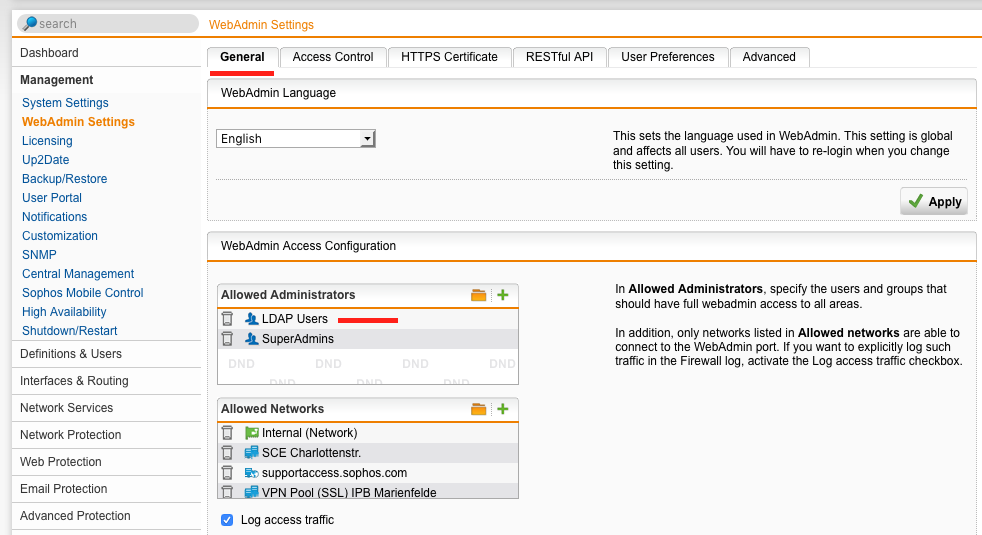Open Backup/Restore in Management menu
Image resolution: width=982 pixels, height=535 pixels.
click(64, 179)
